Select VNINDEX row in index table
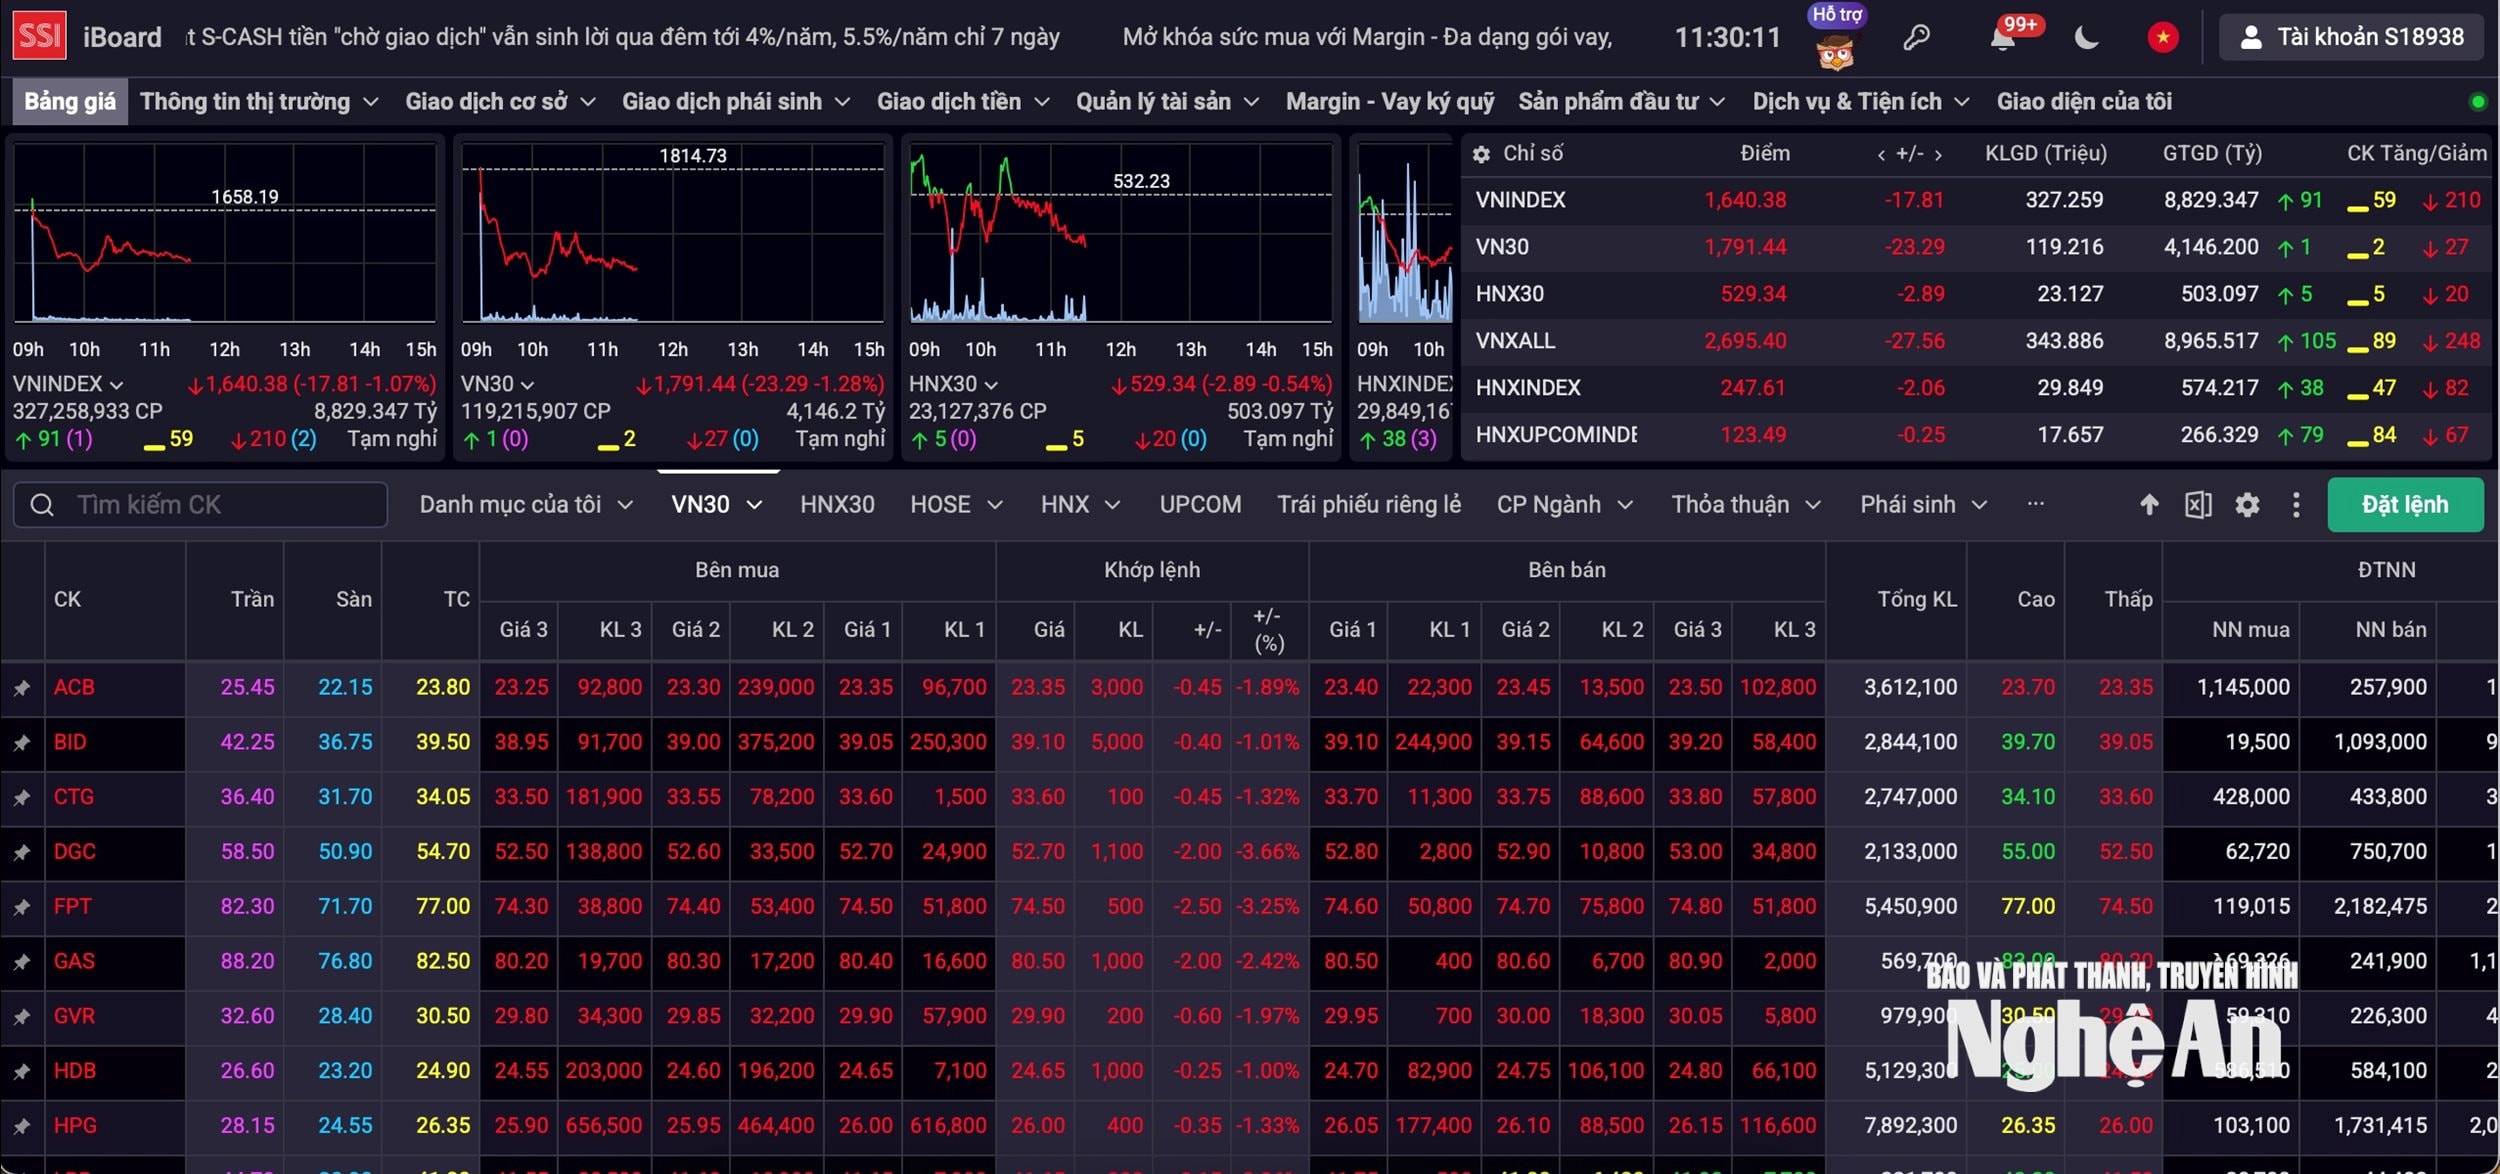 click(1976, 200)
